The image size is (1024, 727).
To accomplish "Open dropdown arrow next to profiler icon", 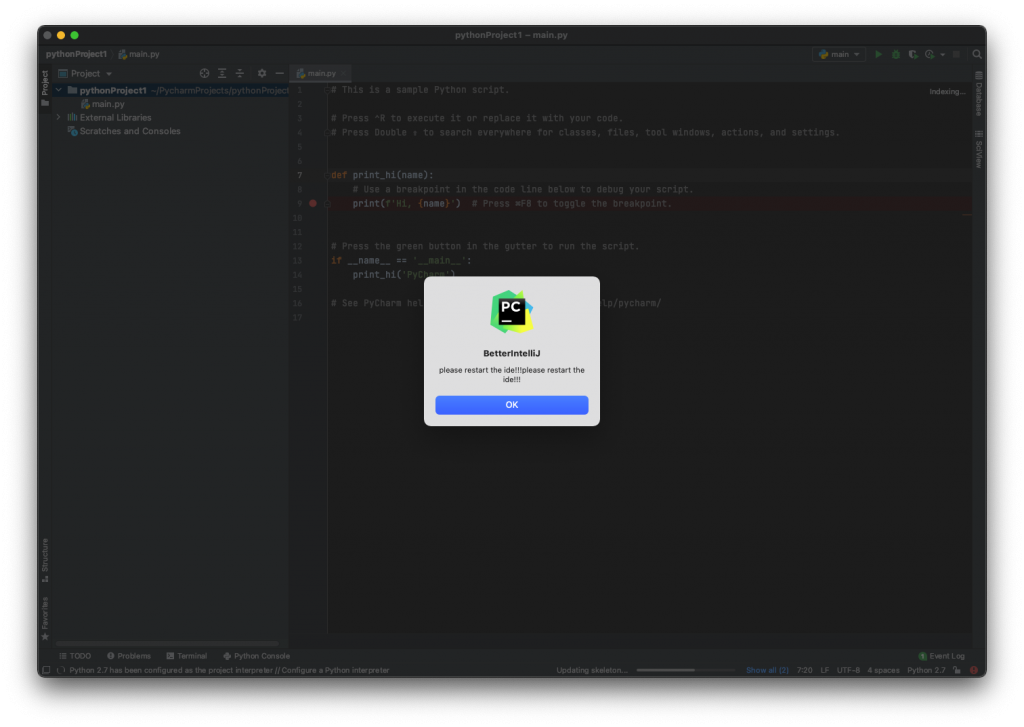I will 942,55.
